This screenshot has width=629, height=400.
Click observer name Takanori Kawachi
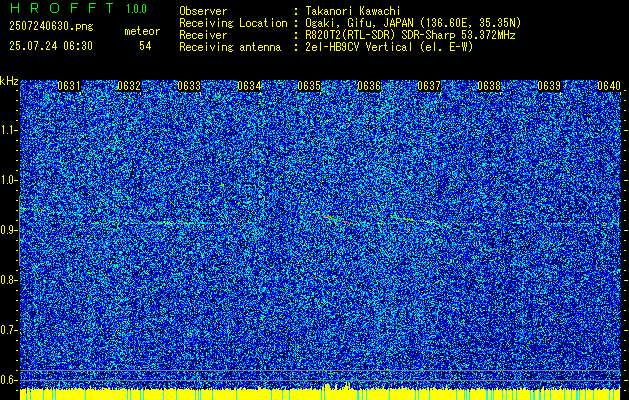coord(353,11)
